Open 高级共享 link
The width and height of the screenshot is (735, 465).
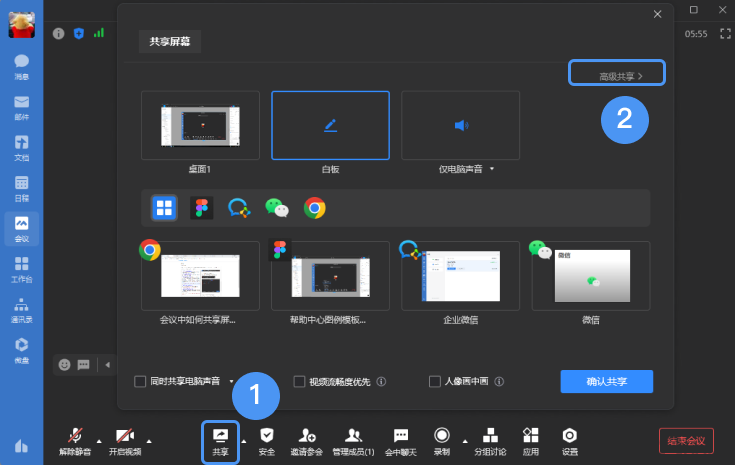click(x=617, y=73)
